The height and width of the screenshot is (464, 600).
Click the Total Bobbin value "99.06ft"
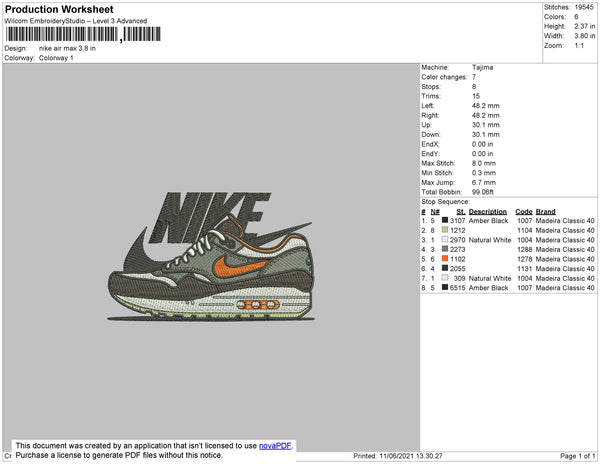point(483,192)
